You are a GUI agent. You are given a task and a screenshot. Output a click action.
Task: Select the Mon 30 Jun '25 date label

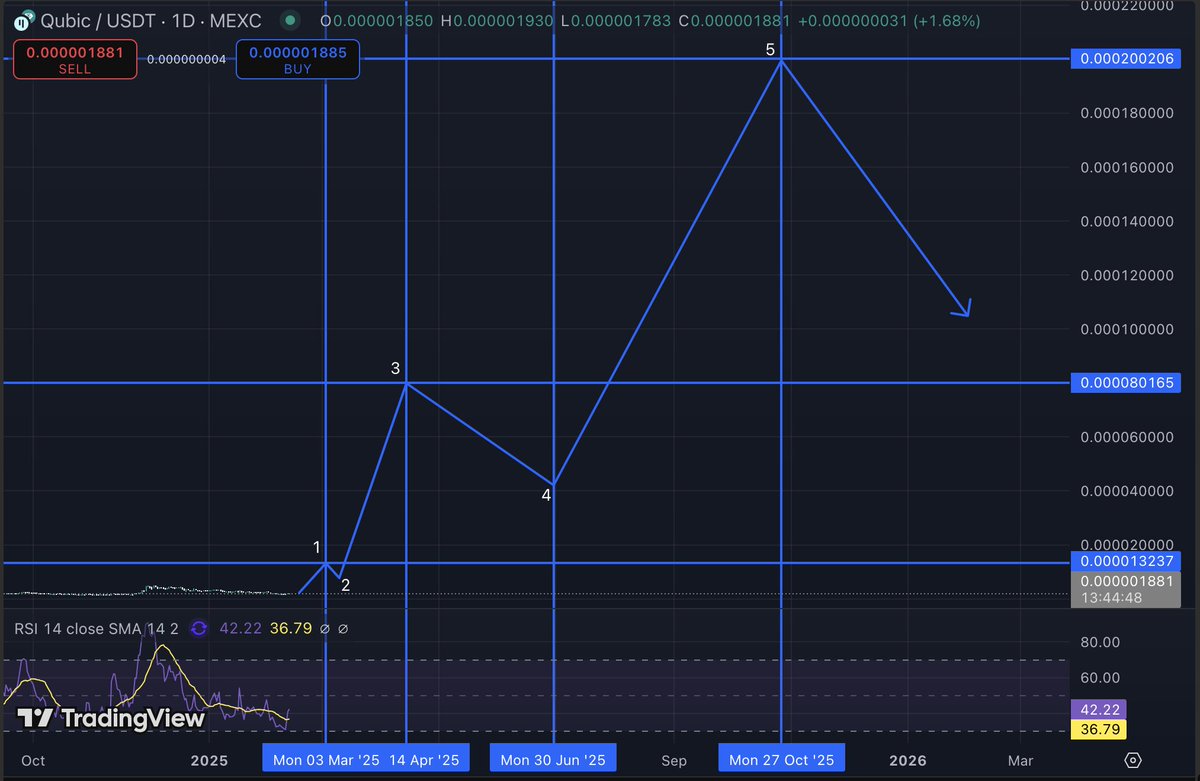(x=553, y=760)
